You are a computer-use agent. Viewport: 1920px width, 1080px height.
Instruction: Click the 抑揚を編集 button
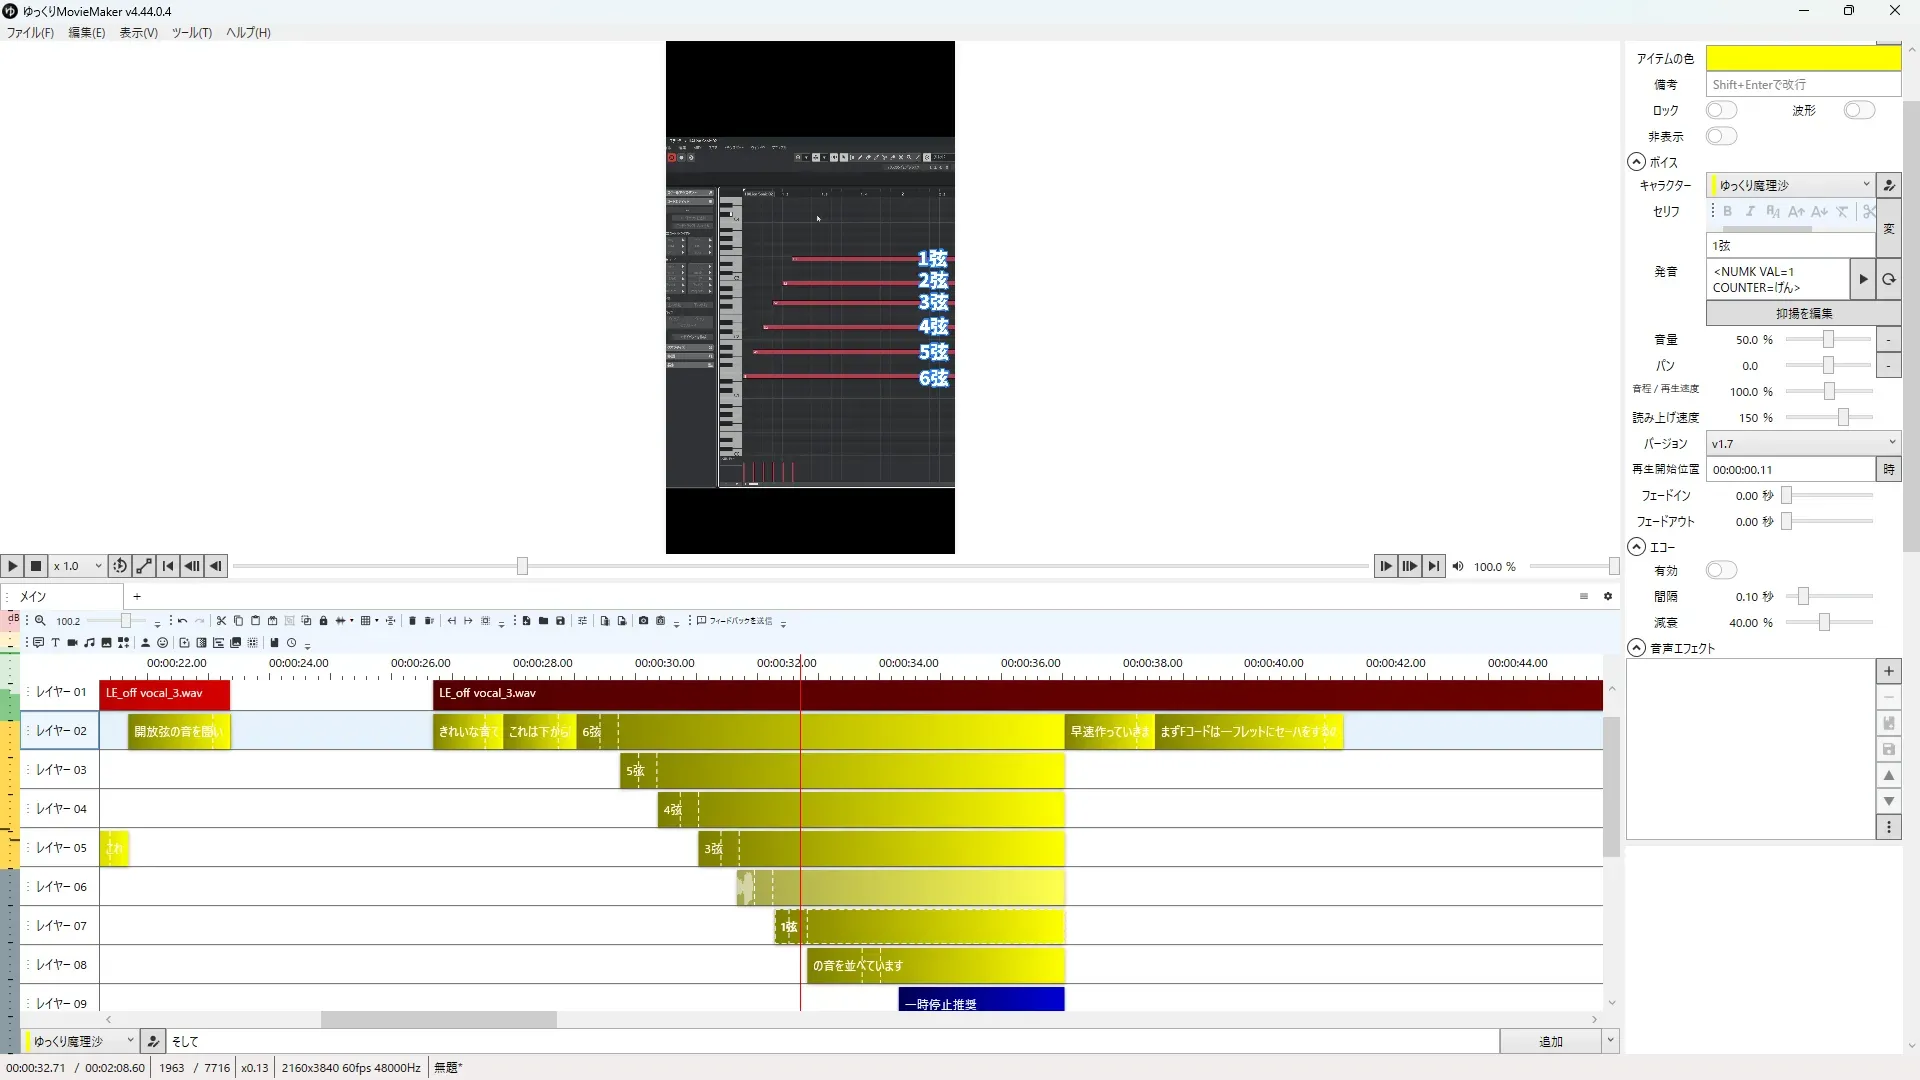(x=1803, y=313)
